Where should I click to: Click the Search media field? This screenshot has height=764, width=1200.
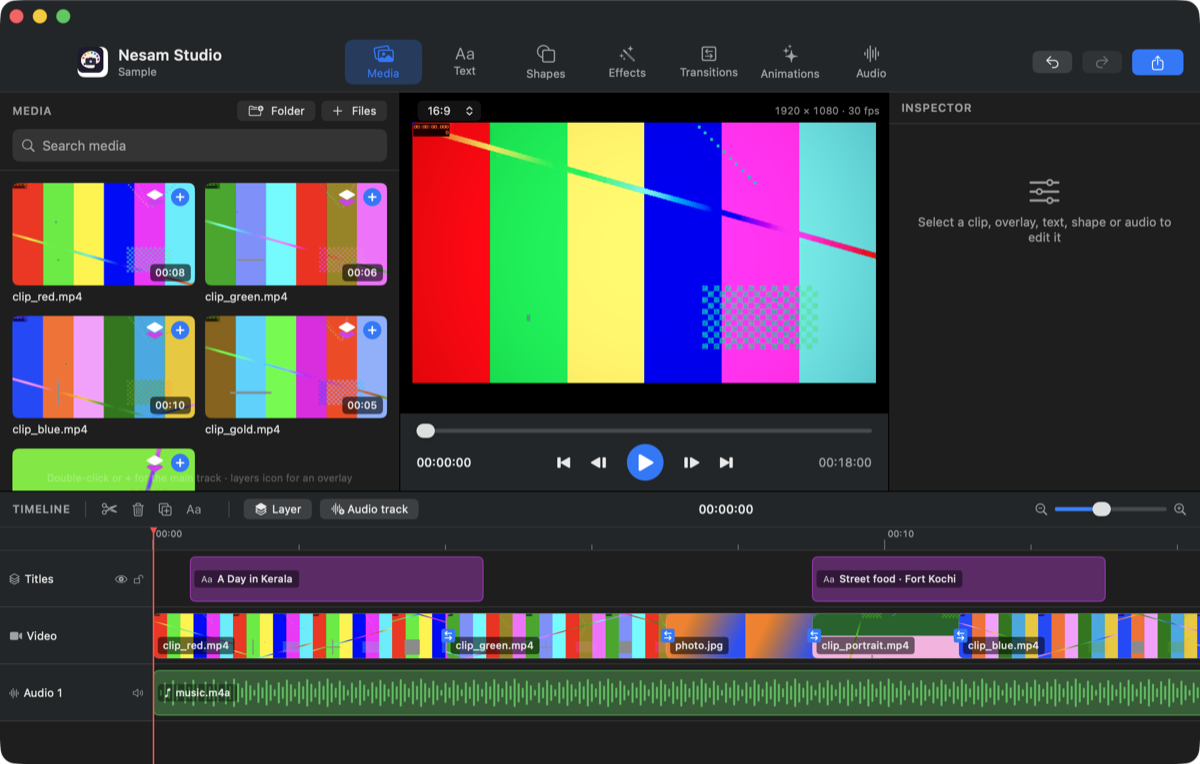(200, 146)
